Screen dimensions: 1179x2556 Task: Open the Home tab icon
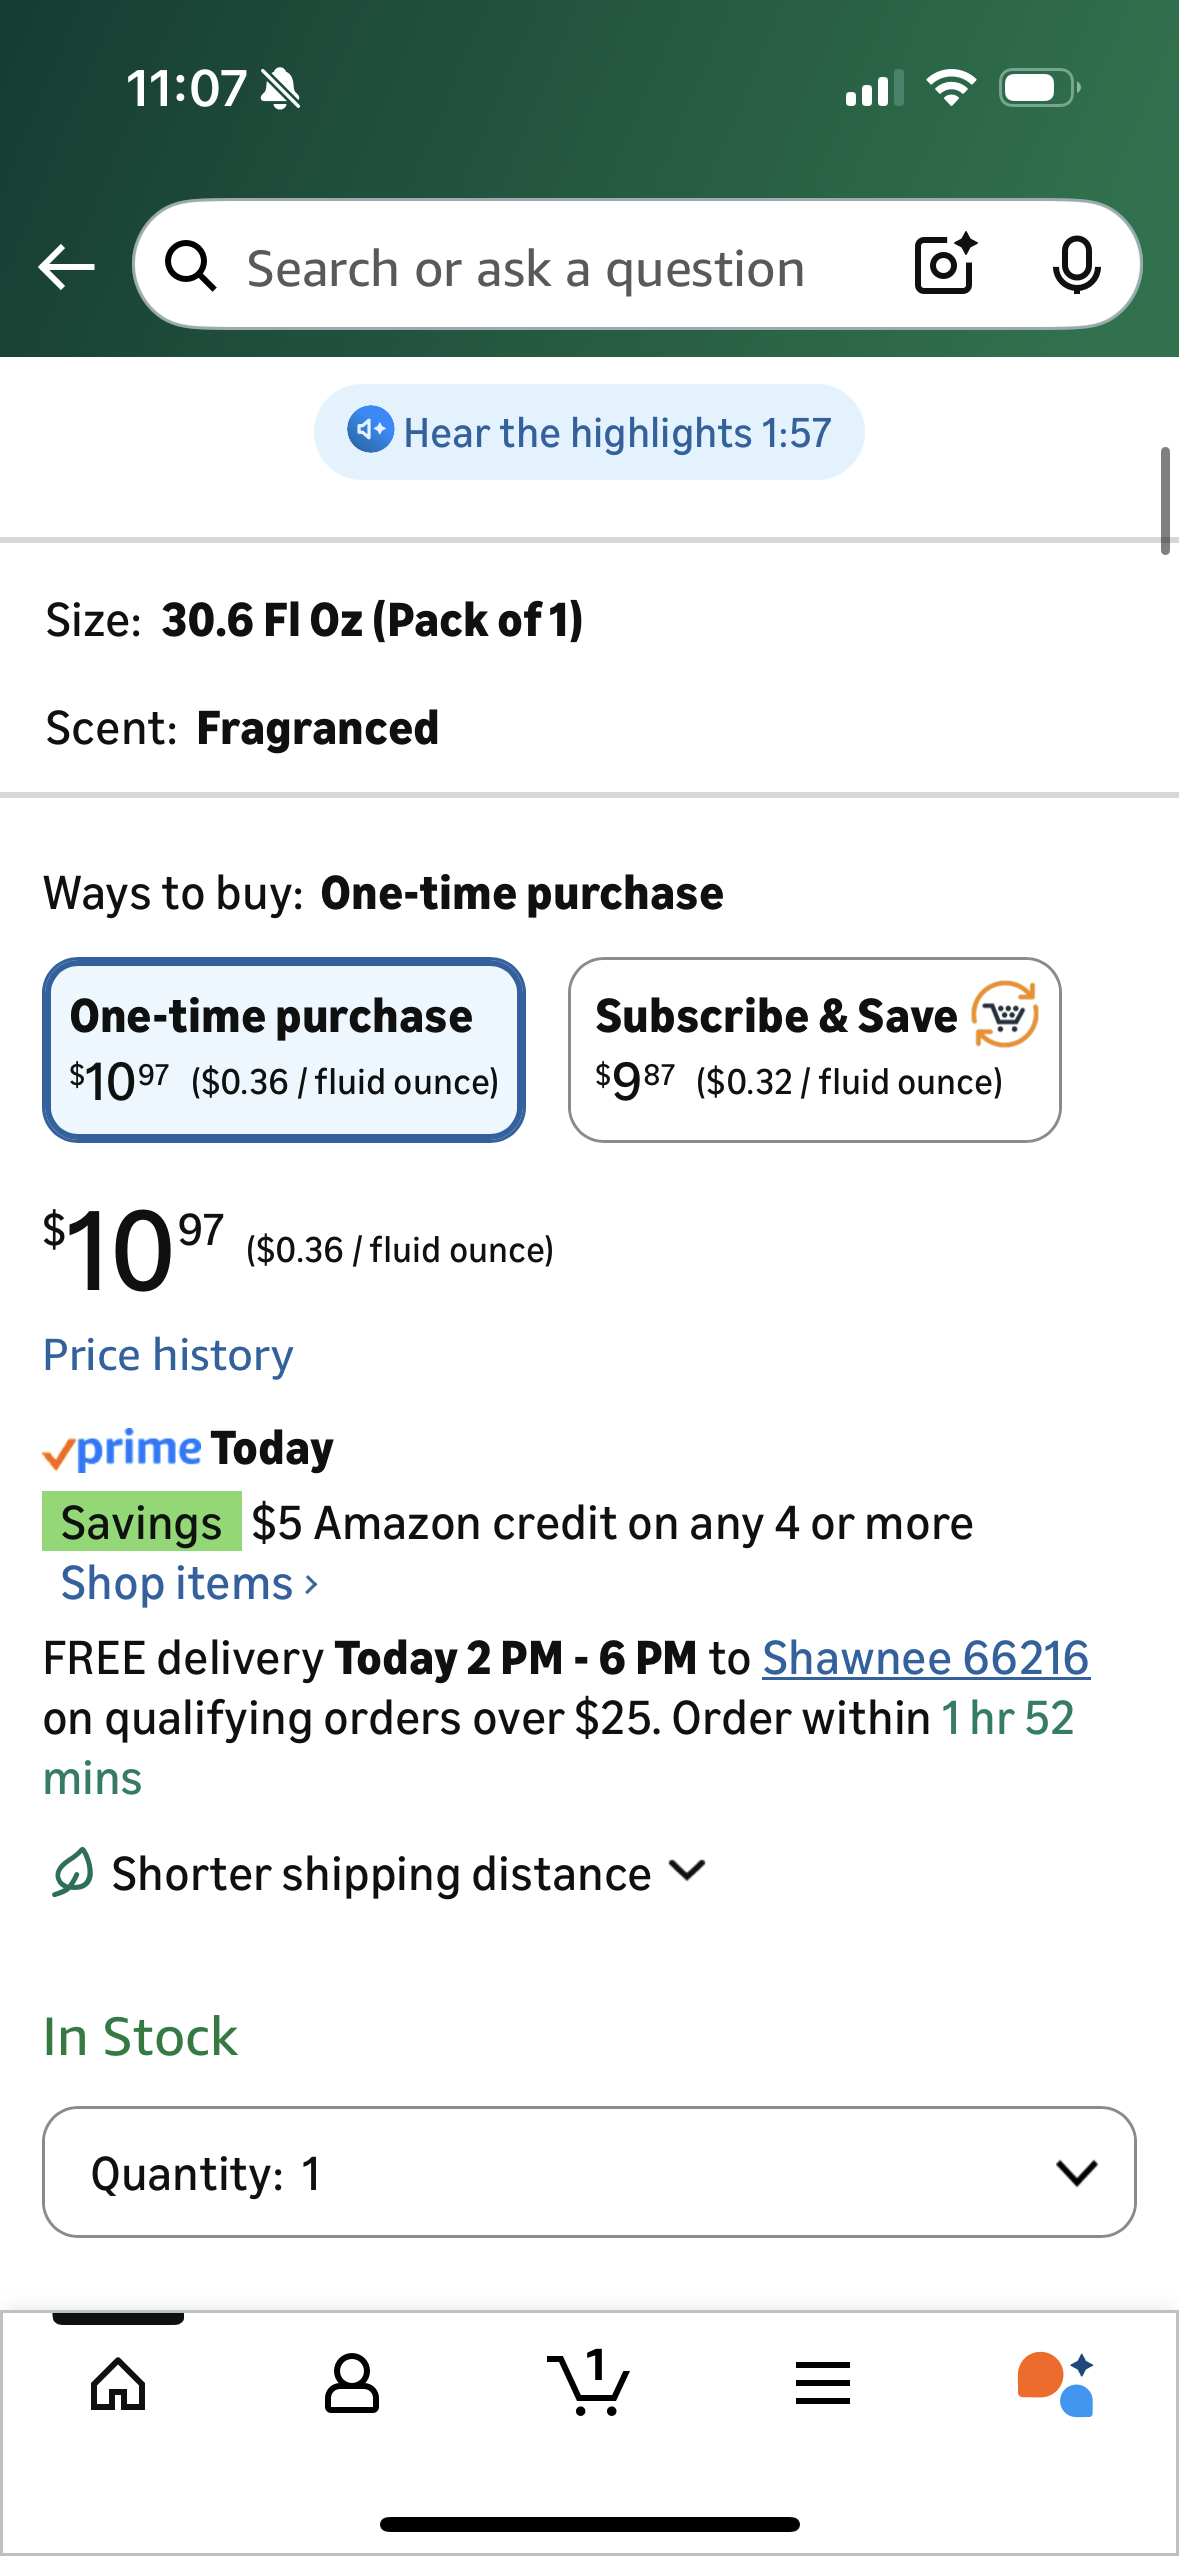118,2384
